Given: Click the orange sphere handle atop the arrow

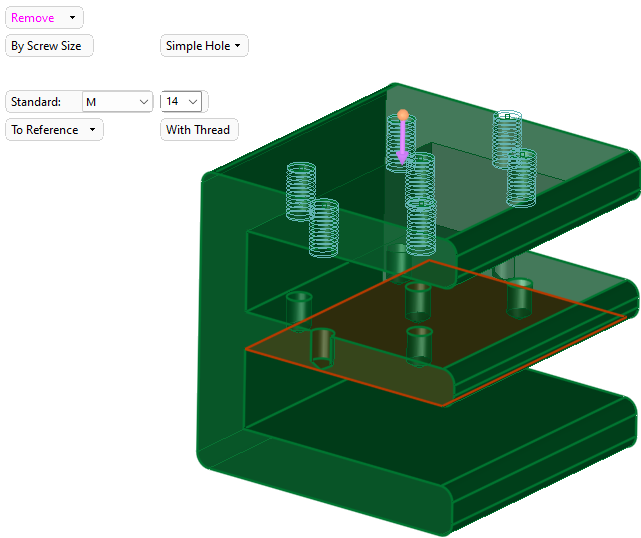Looking at the screenshot, I should click(x=402, y=116).
